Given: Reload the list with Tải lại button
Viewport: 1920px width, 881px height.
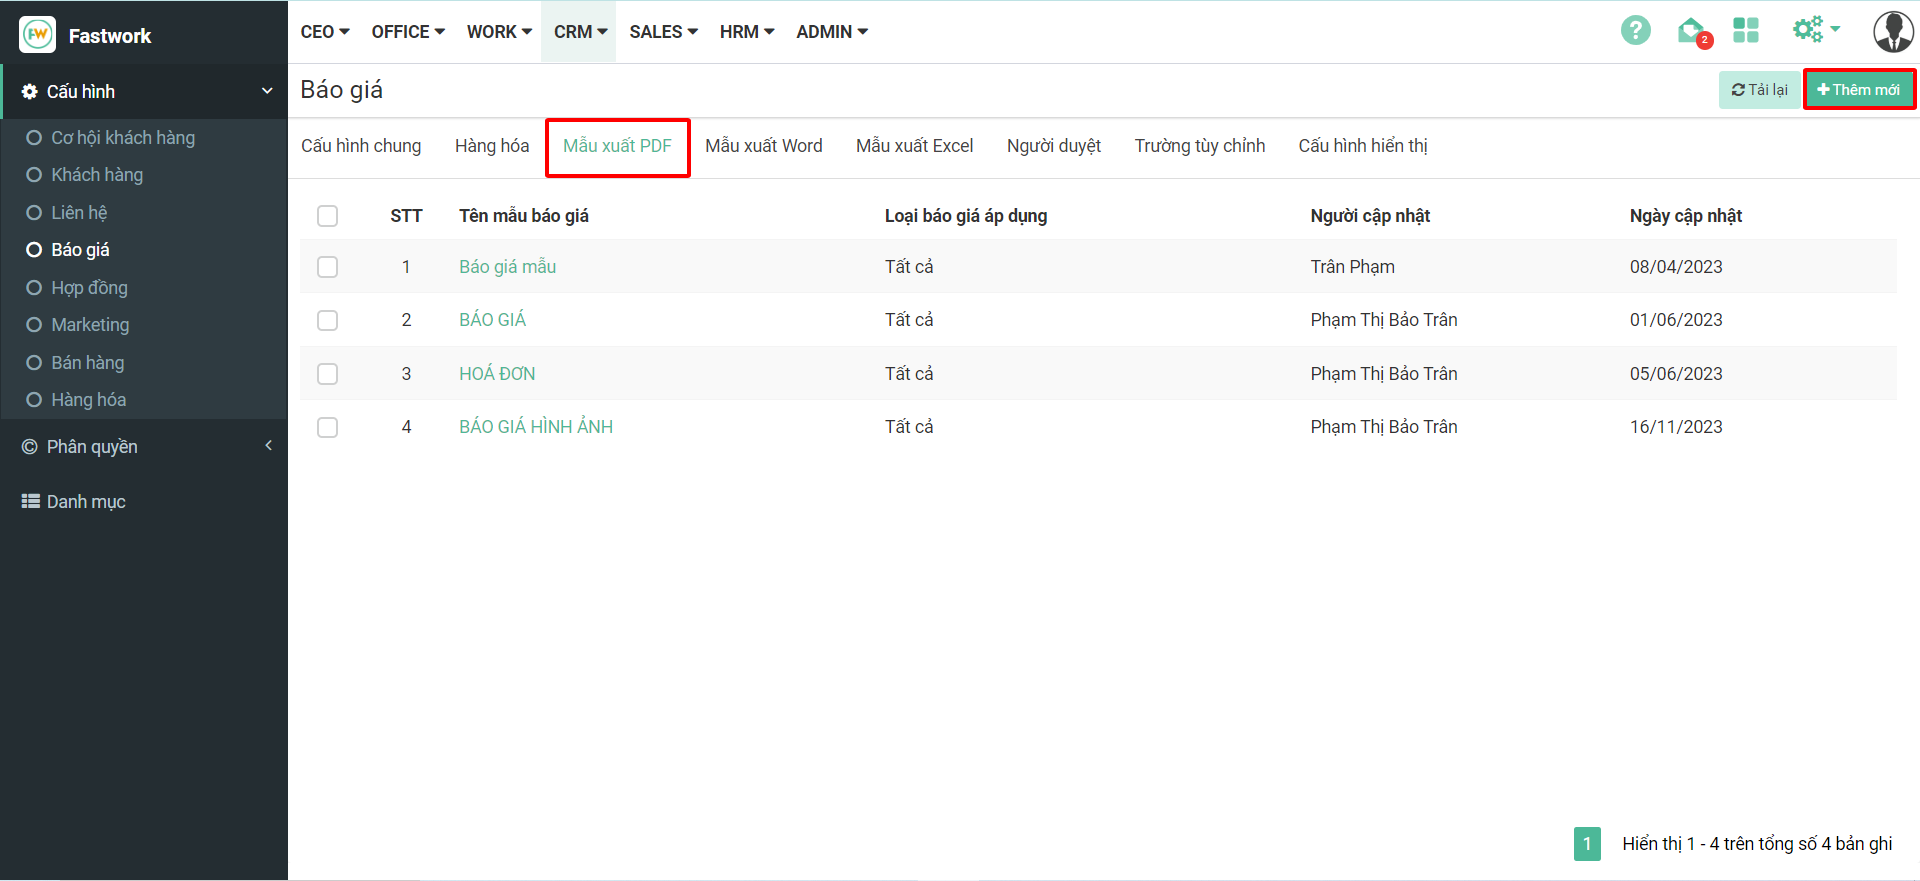Looking at the screenshot, I should tap(1759, 90).
